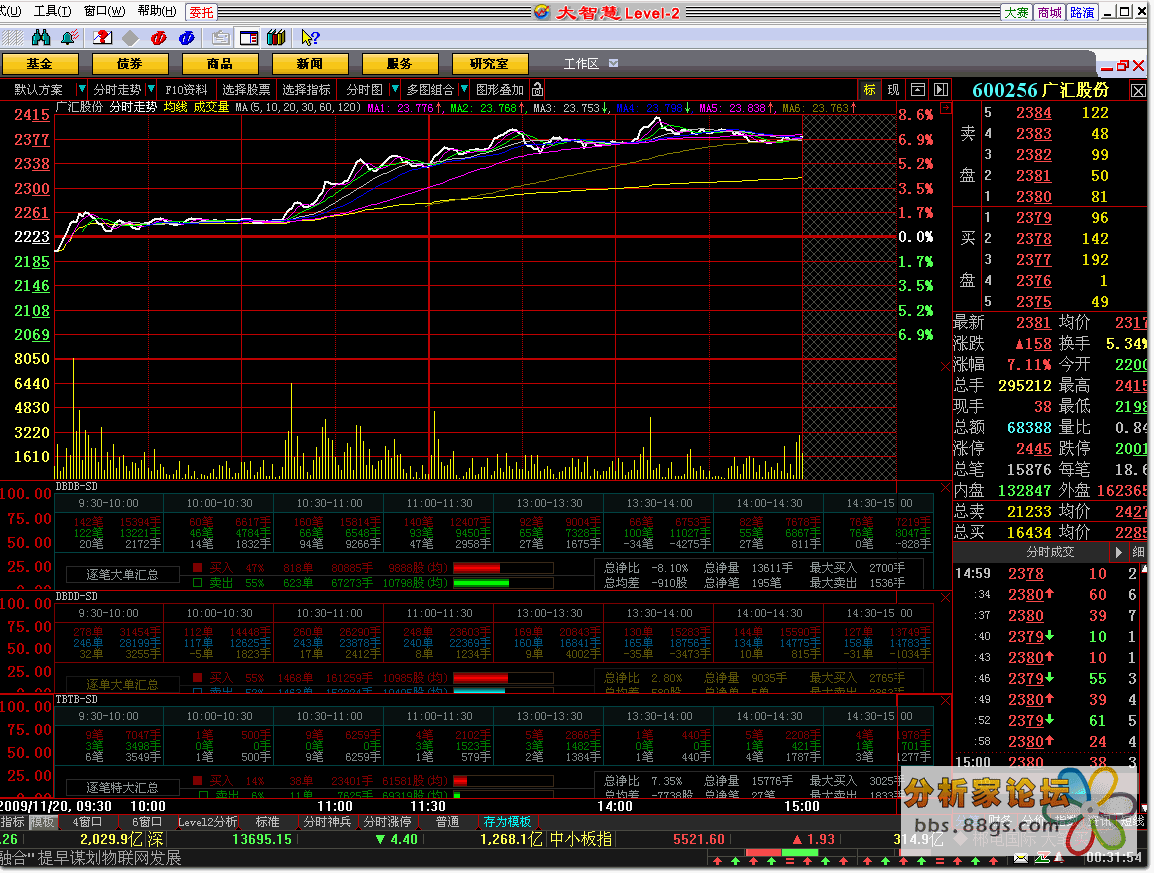Select the 存为模板 tab
1154x873 pixels.
pos(507,821)
